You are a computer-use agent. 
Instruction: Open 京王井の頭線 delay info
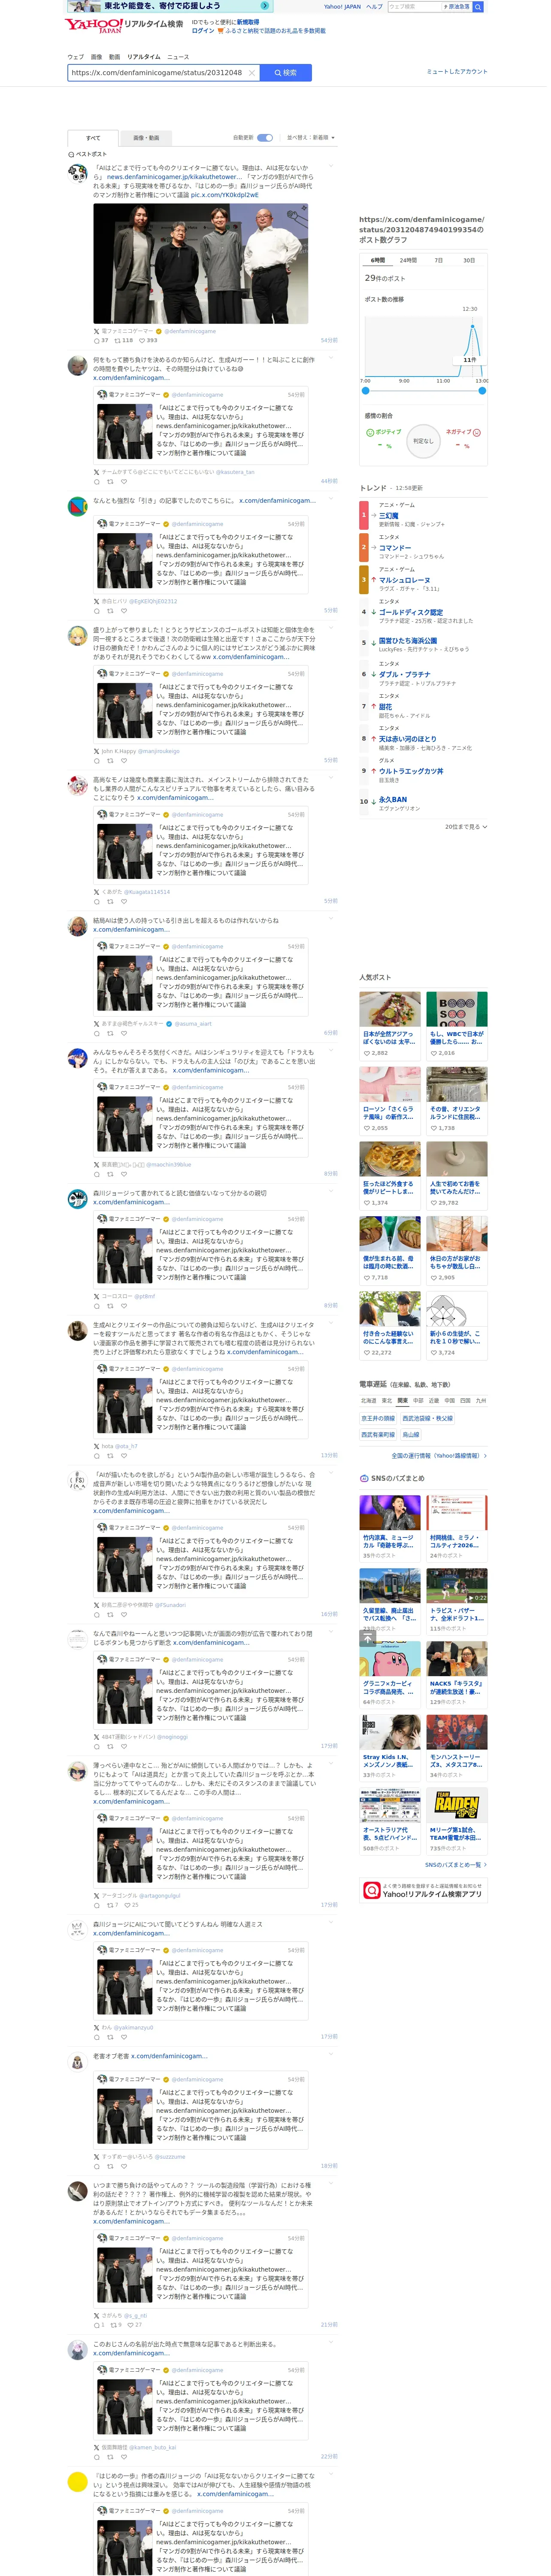coord(378,1418)
